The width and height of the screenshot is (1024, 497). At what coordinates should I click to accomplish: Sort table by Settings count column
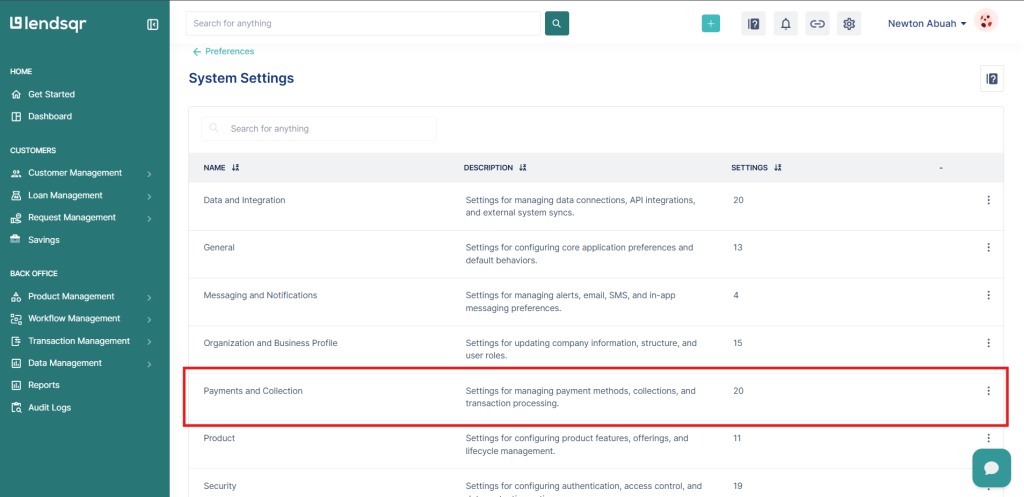[x=777, y=168]
